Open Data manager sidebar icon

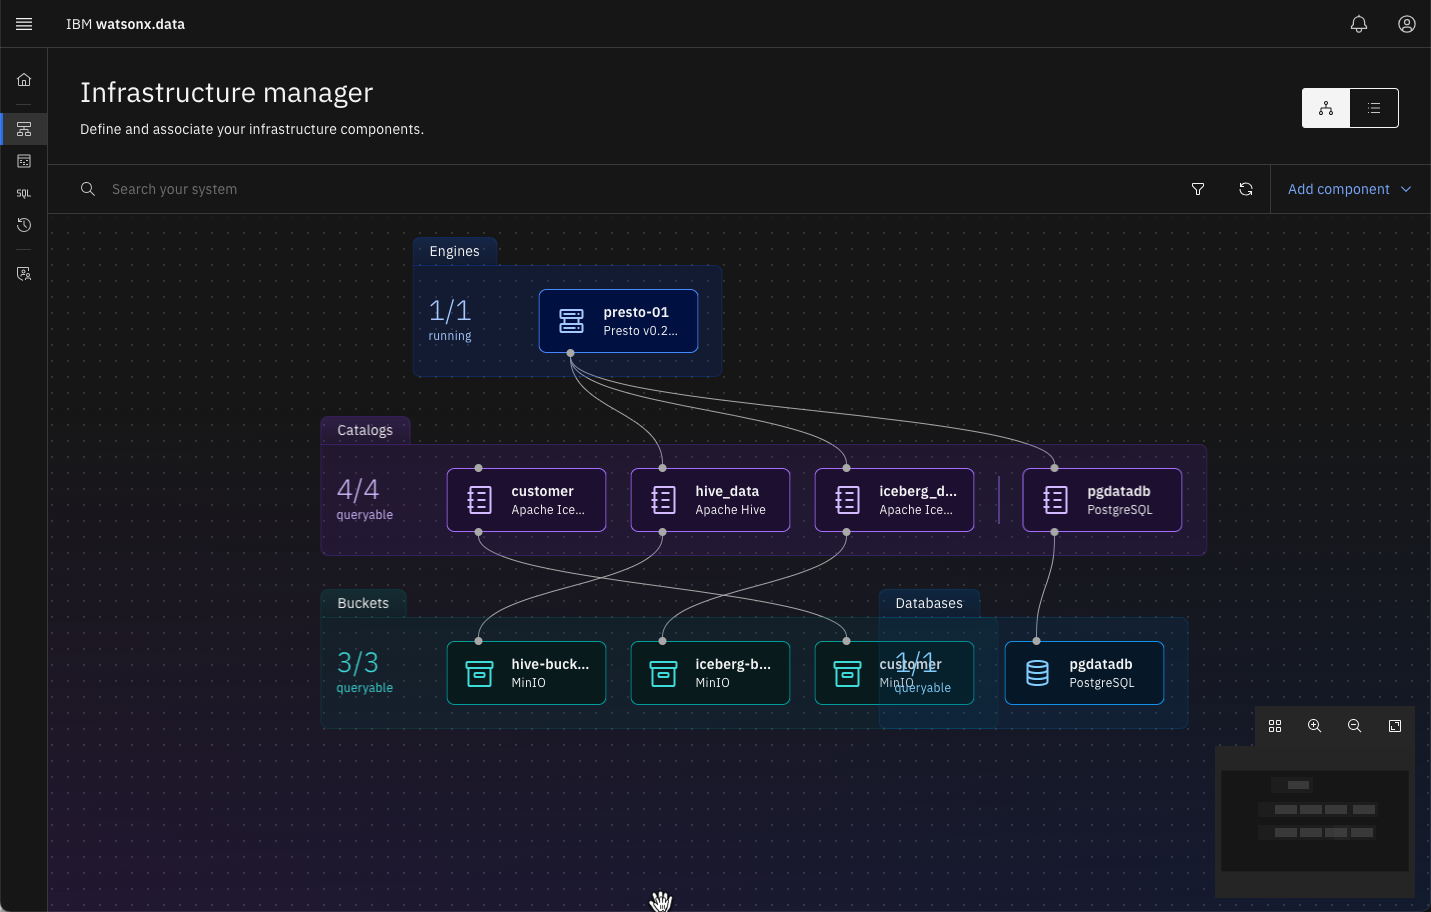pos(24,161)
